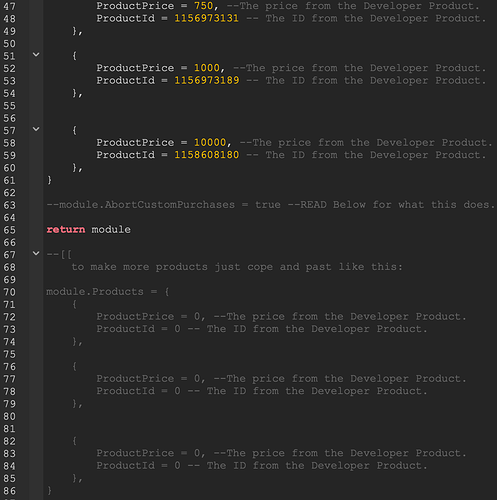
Task: Click the '},' on line 60
Action: [77, 167]
